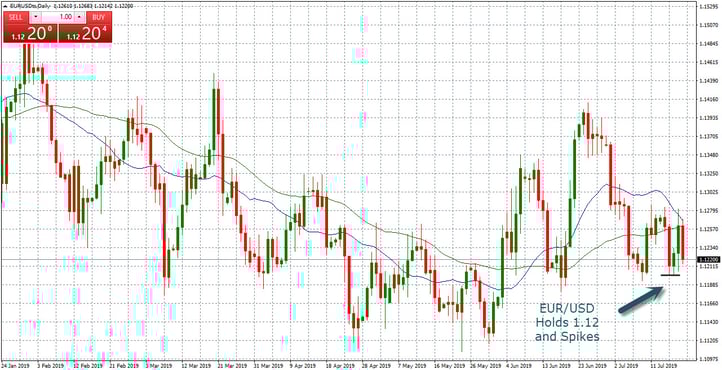The height and width of the screenshot is (370, 722).
Task: Click the BUY button in the trading panel
Action: tap(99, 17)
